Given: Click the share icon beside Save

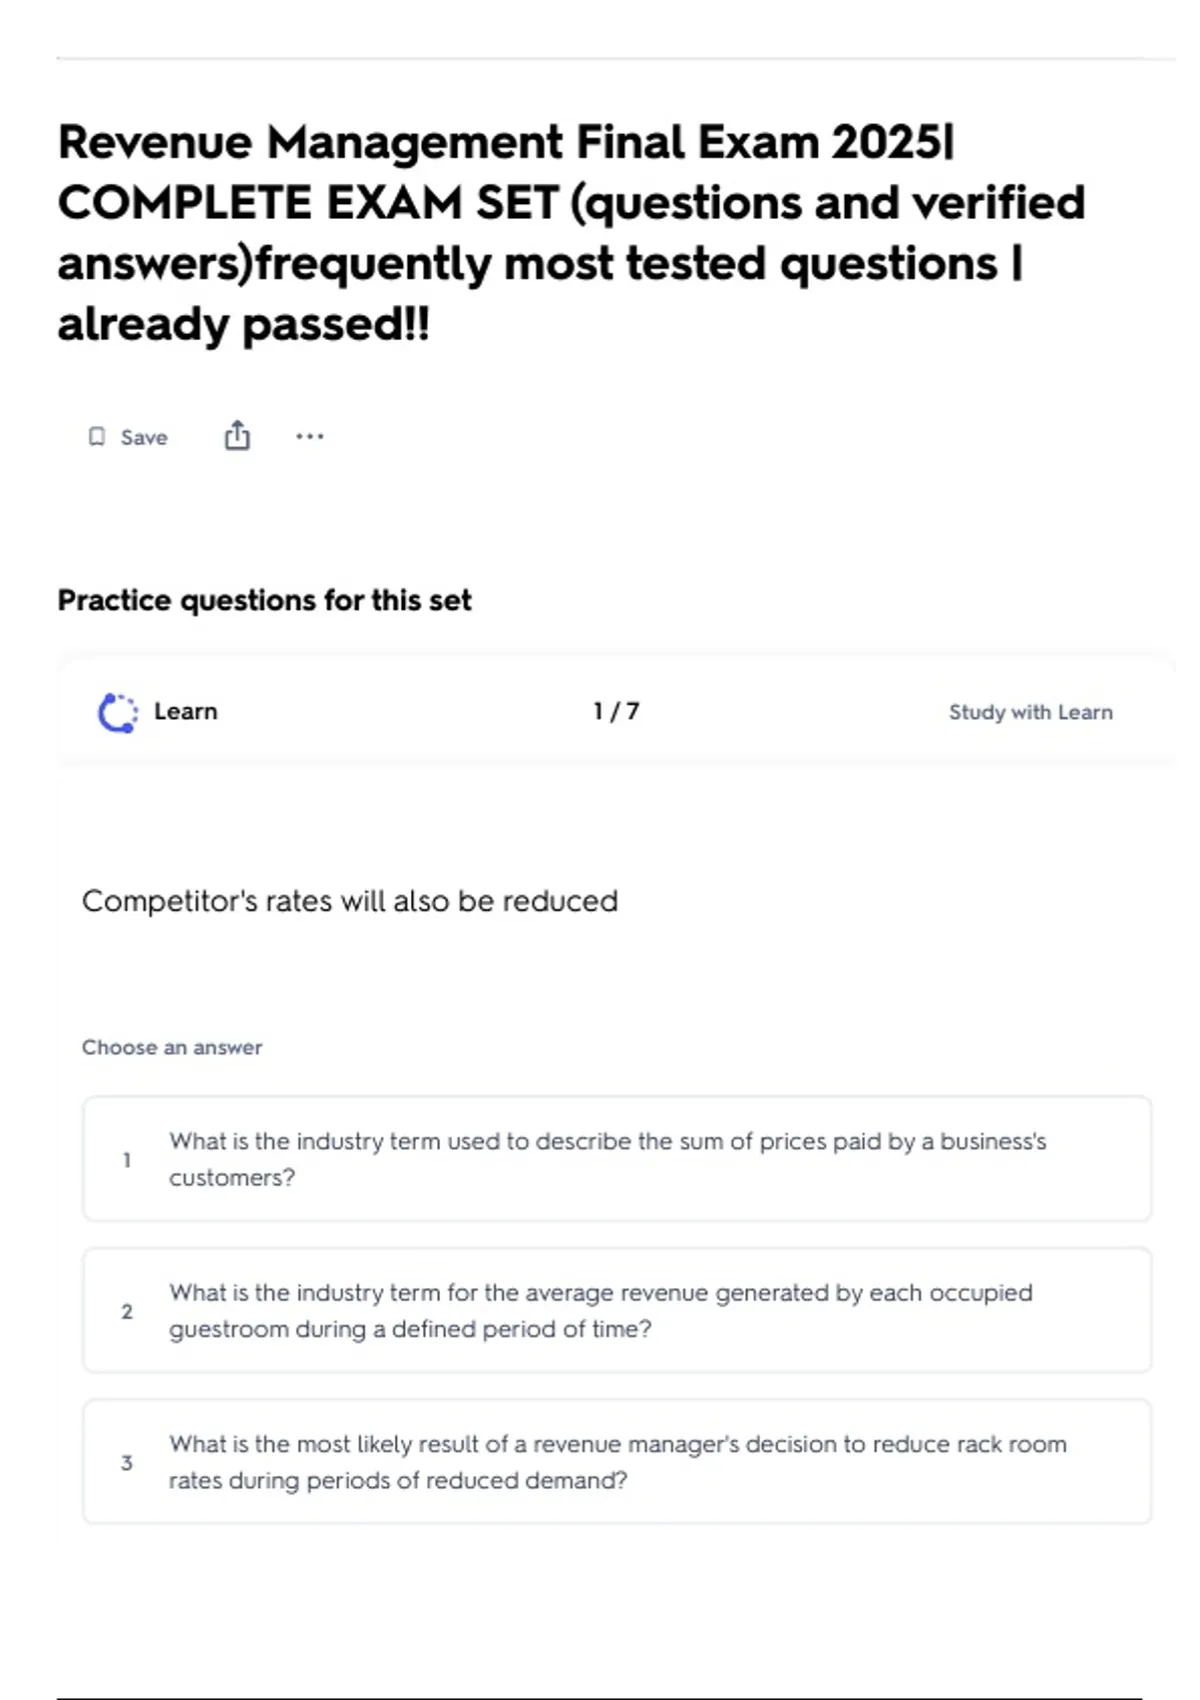Looking at the screenshot, I should [237, 436].
